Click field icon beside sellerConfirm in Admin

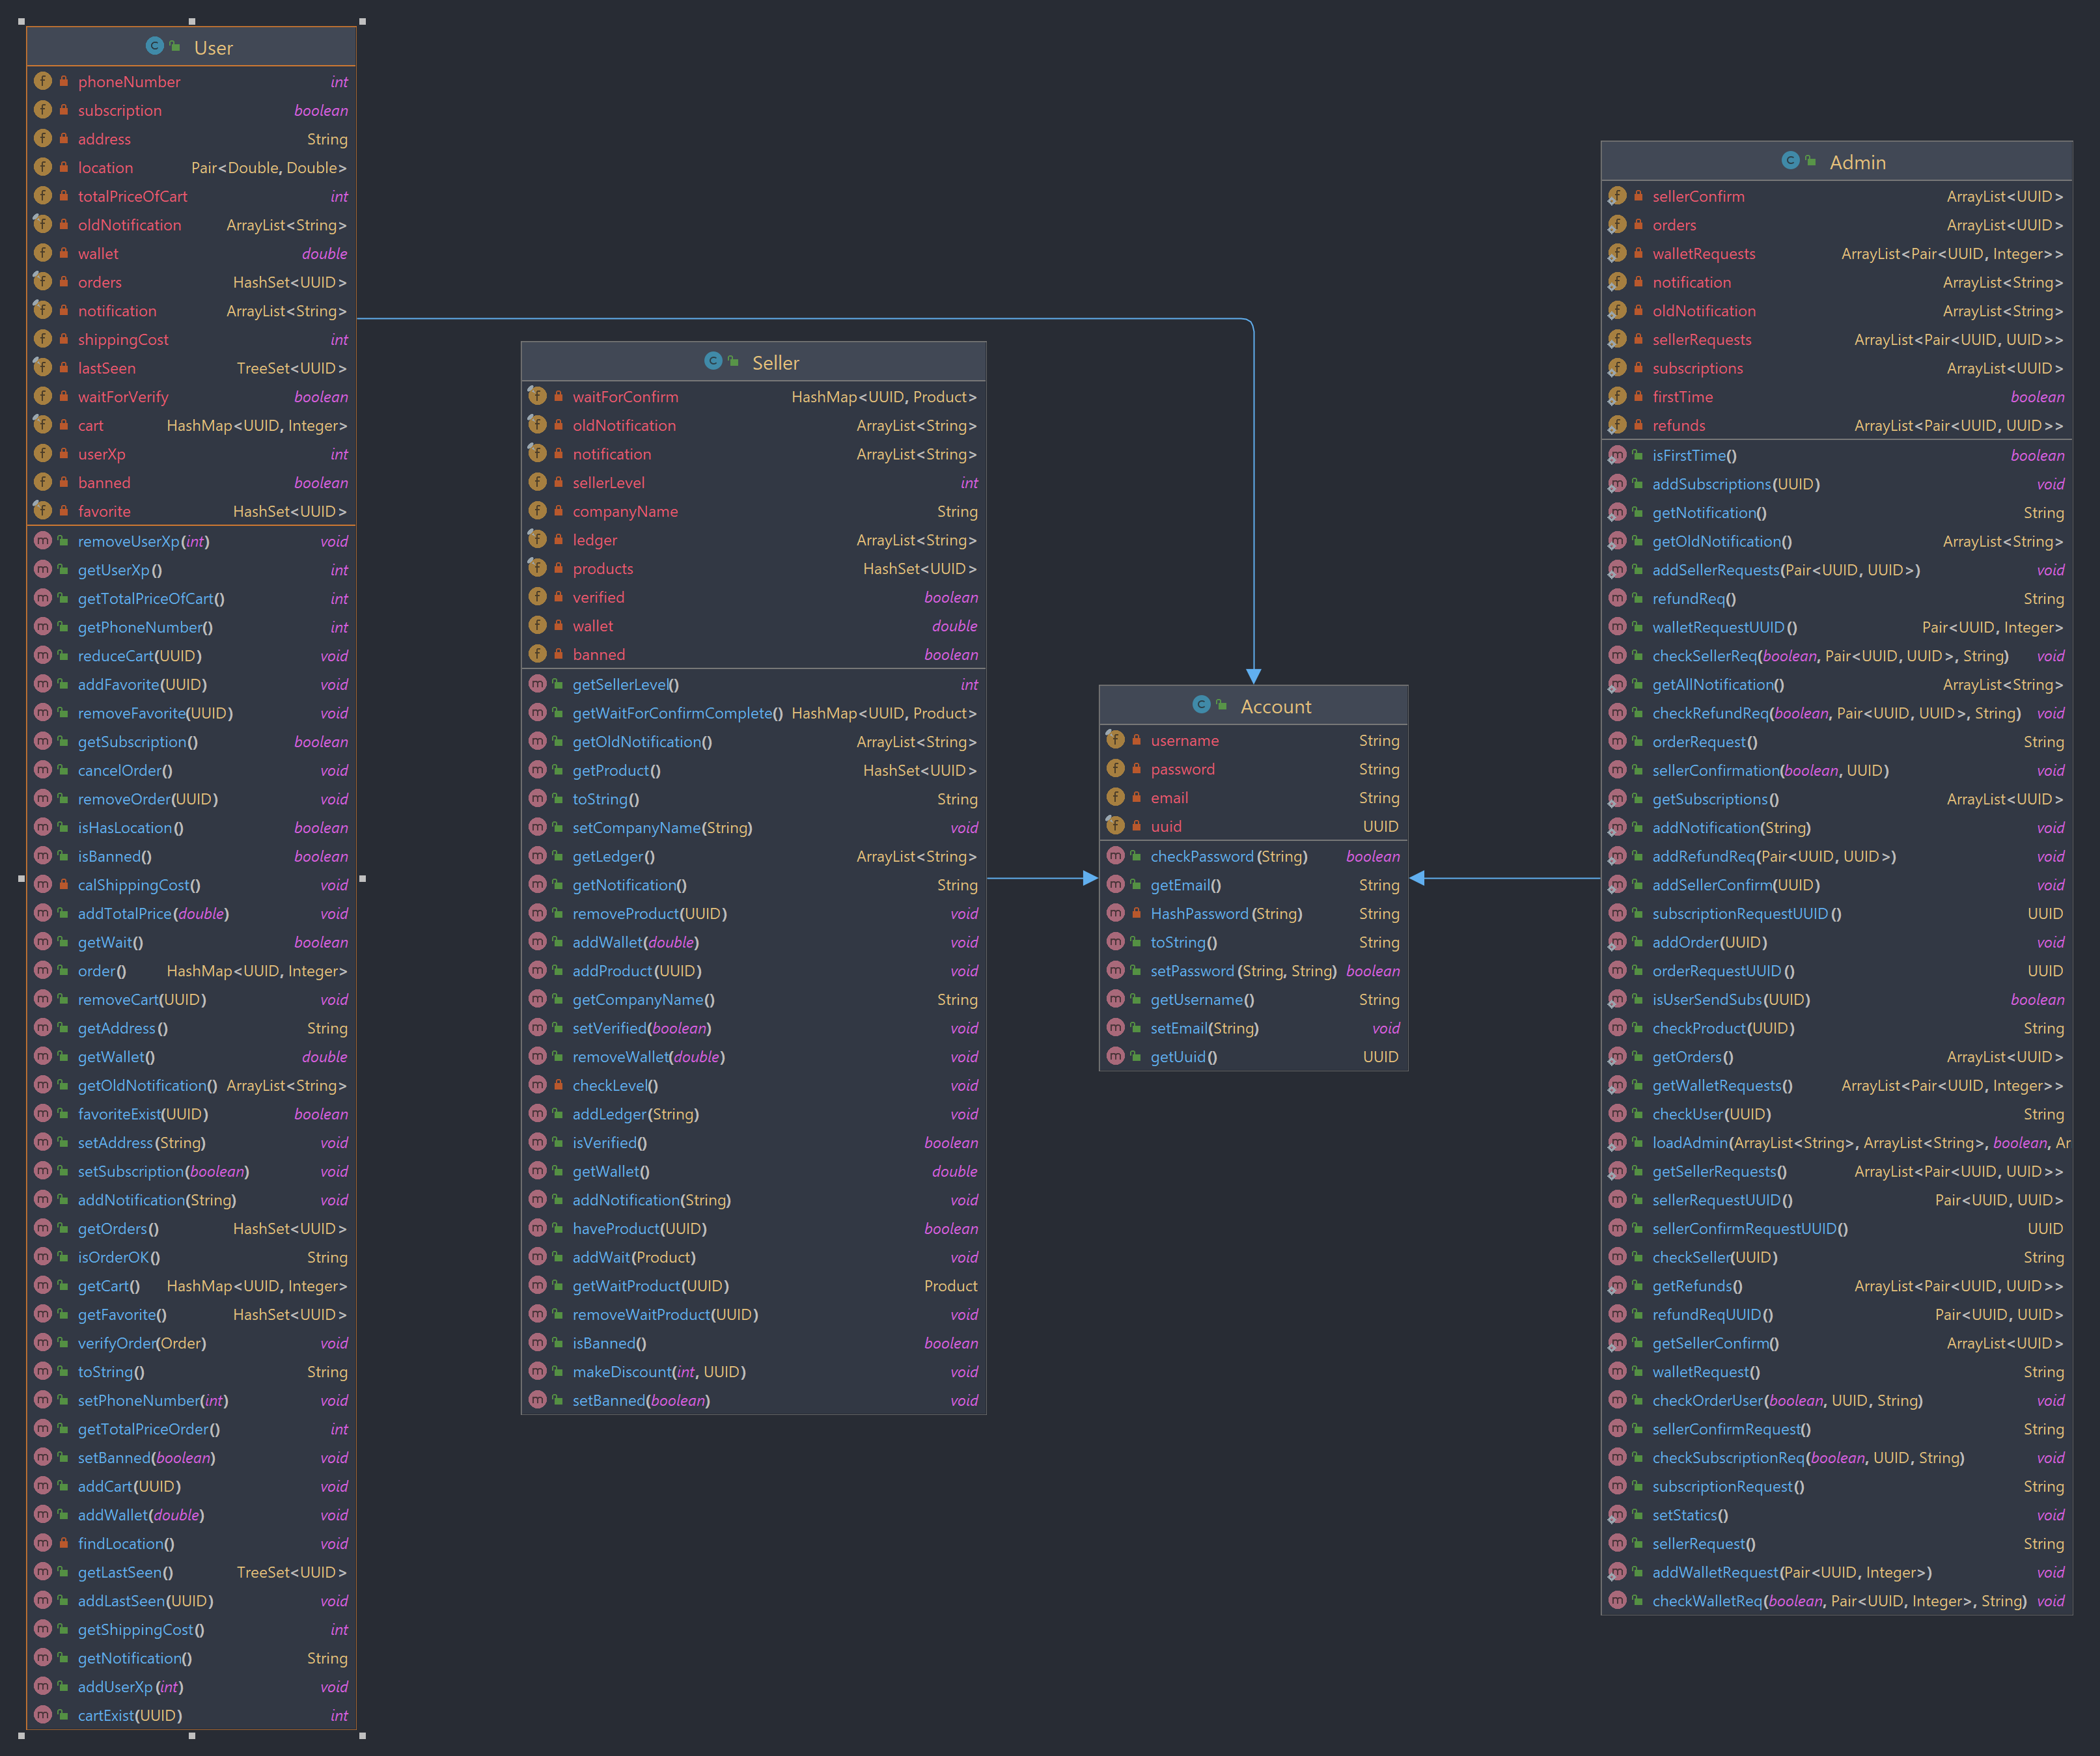(1617, 196)
